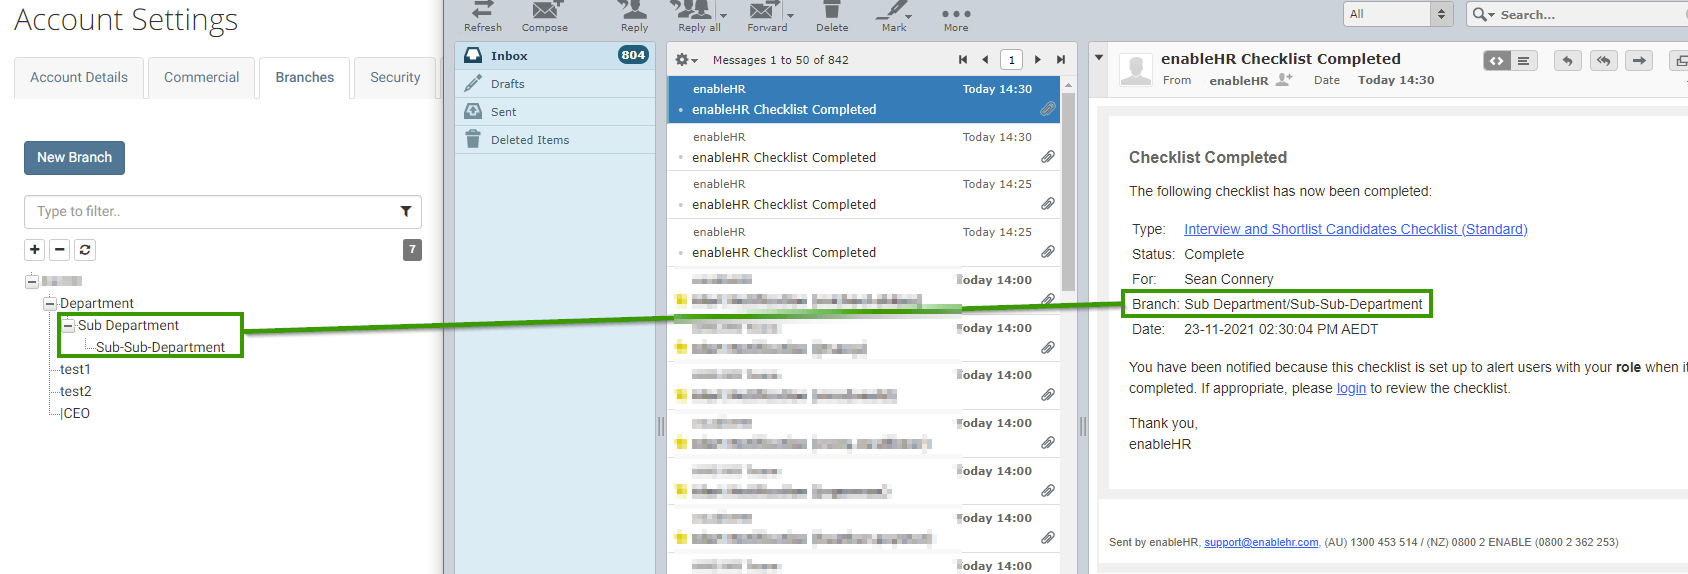Screen dimensions: 1688x574
Task: Open the second Today 14:30 message
Action: pos(864,148)
